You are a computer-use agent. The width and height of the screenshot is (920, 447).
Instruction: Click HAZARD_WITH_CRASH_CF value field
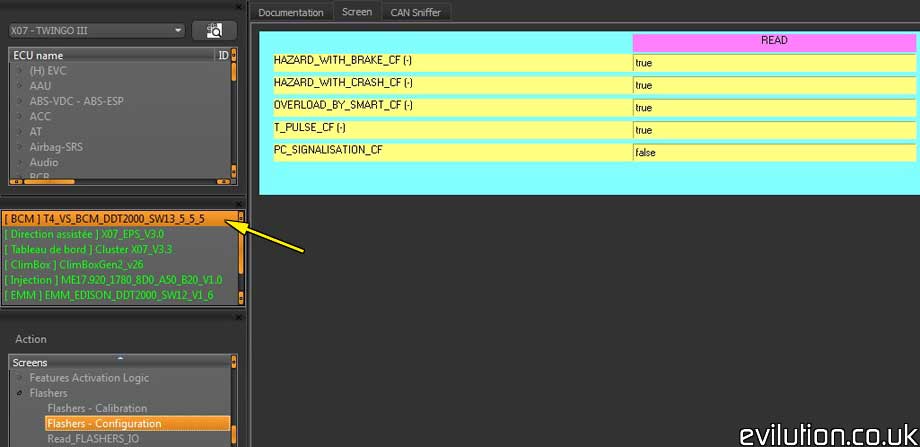[x=774, y=86]
